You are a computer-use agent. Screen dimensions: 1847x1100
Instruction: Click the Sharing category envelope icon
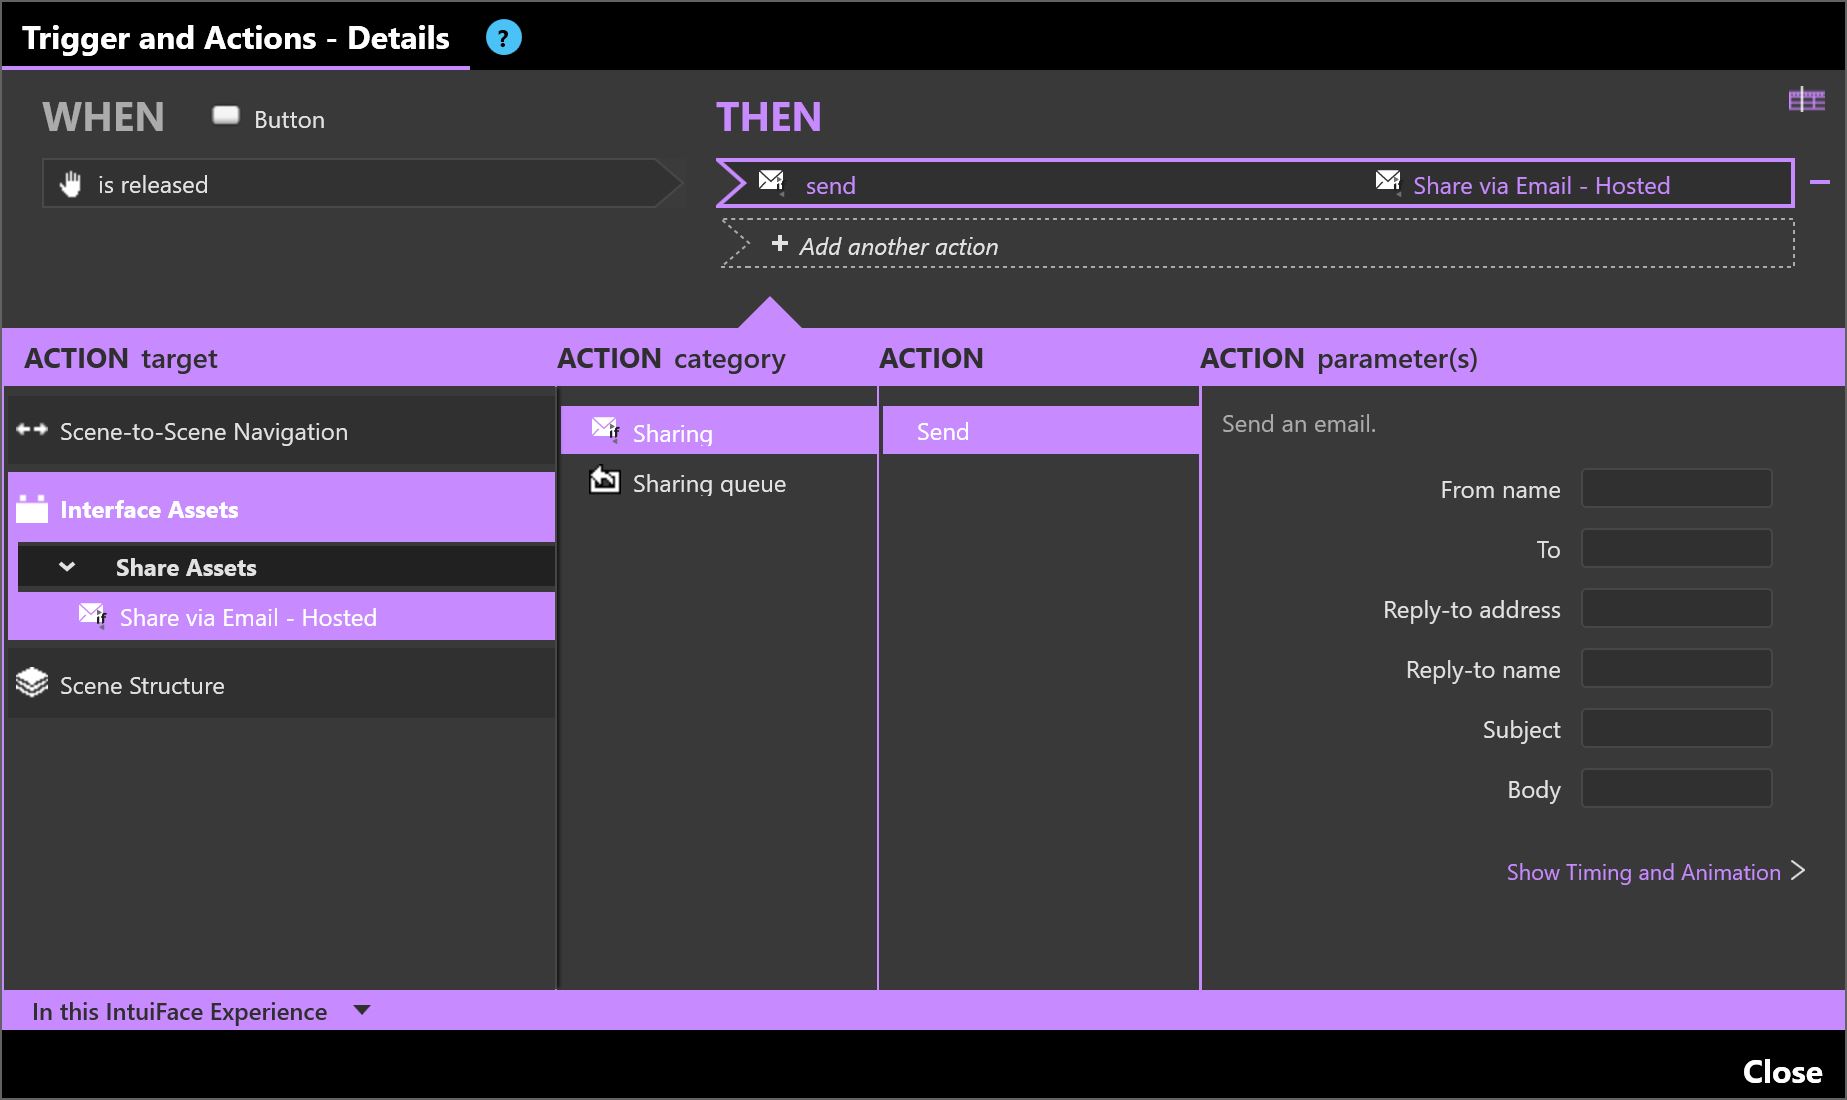click(x=606, y=429)
